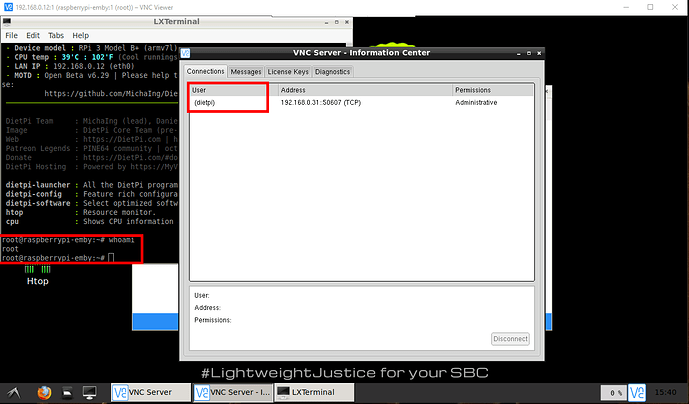This screenshot has width=689, height=404.
Task: Click the disabled Disconnect button
Action: coord(510,339)
